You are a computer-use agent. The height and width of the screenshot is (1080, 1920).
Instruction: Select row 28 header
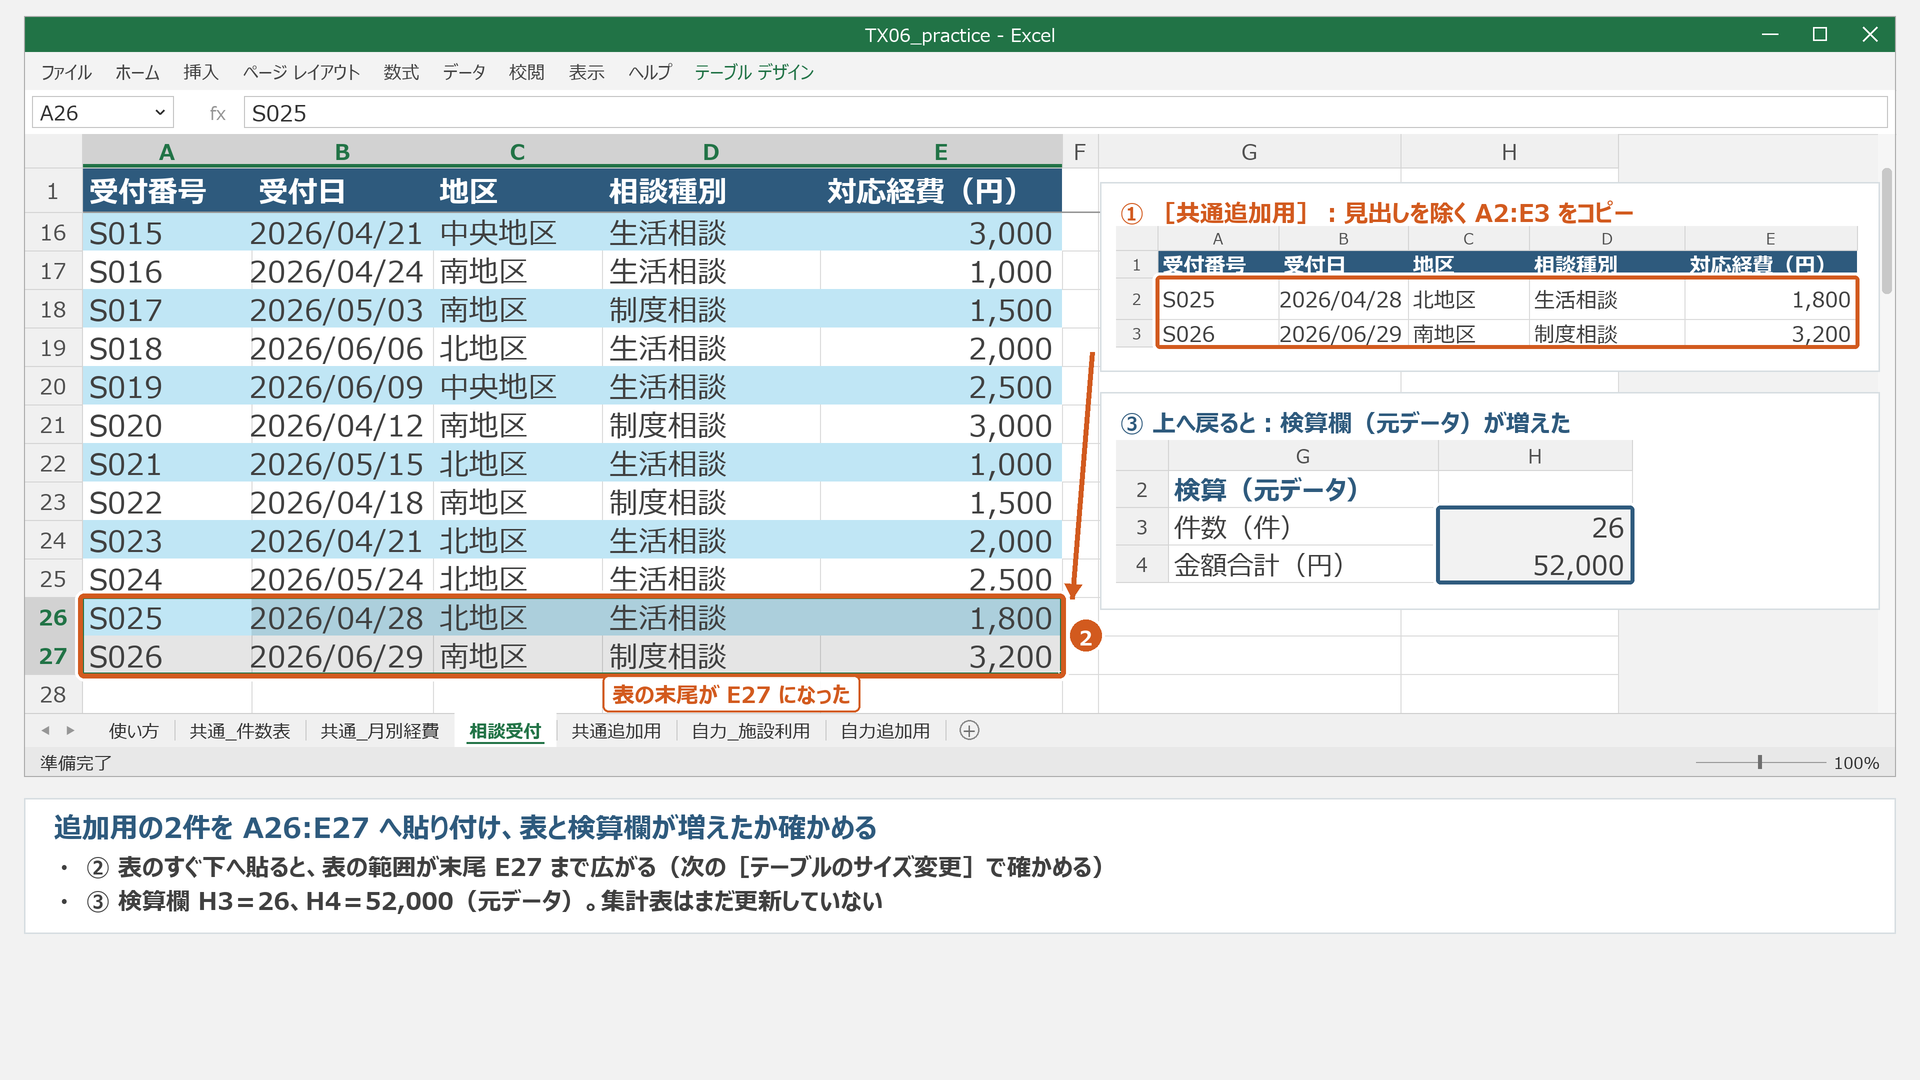(x=53, y=694)
